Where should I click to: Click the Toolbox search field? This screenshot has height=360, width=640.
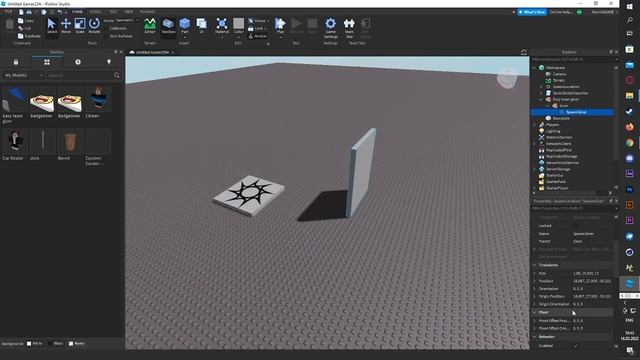click(79, 76)
